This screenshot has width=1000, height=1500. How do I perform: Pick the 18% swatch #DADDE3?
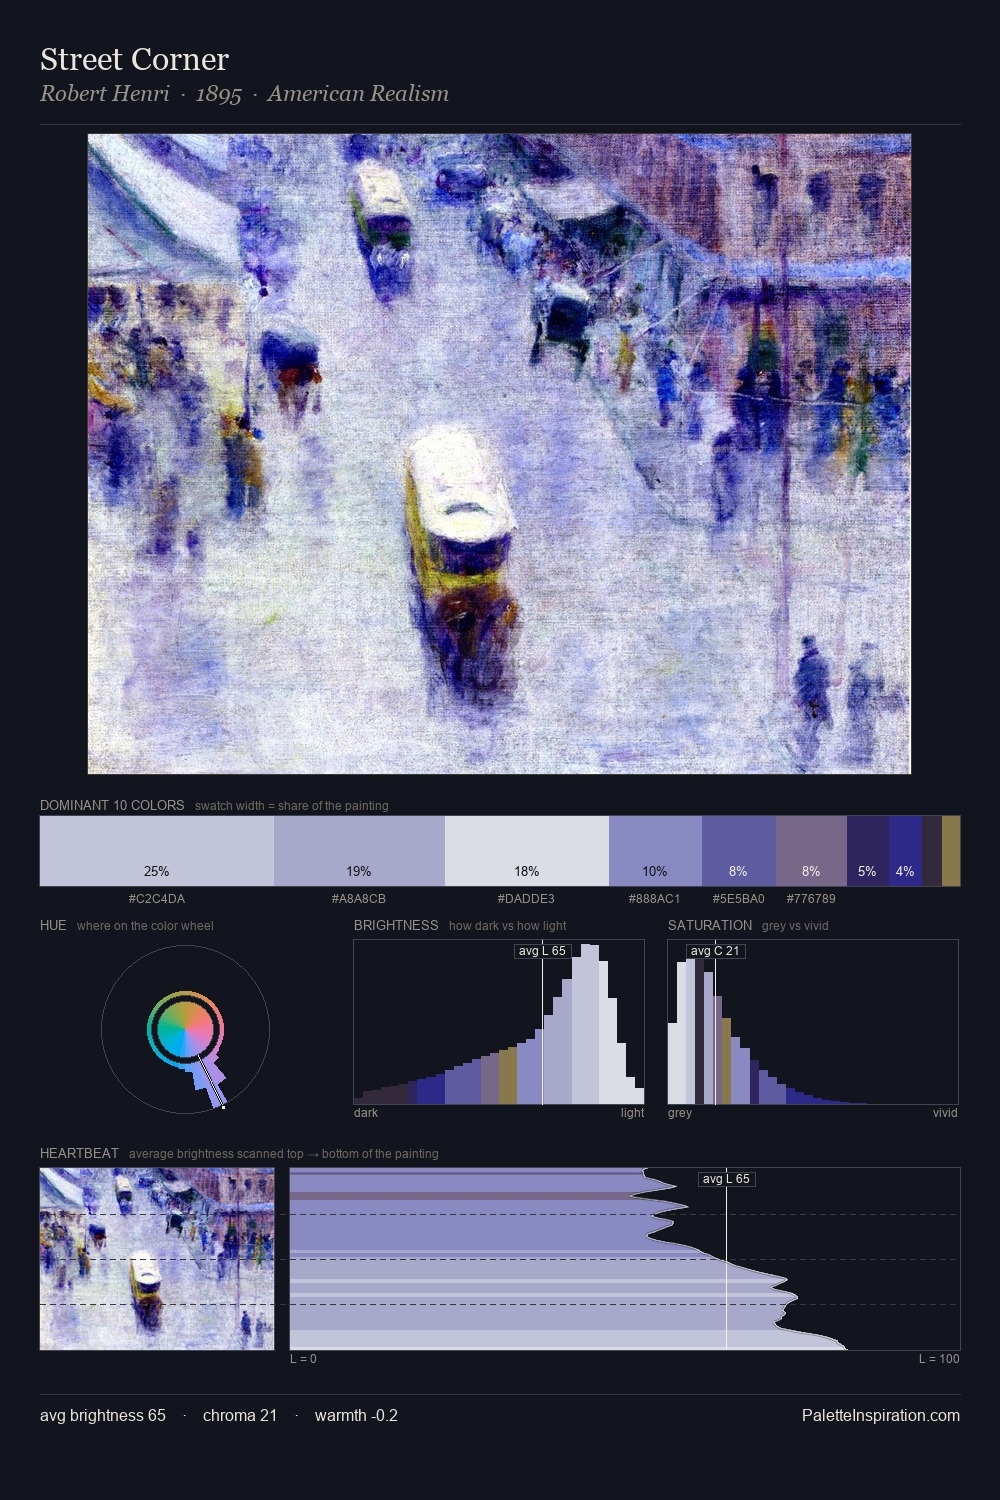pos(527,851)
